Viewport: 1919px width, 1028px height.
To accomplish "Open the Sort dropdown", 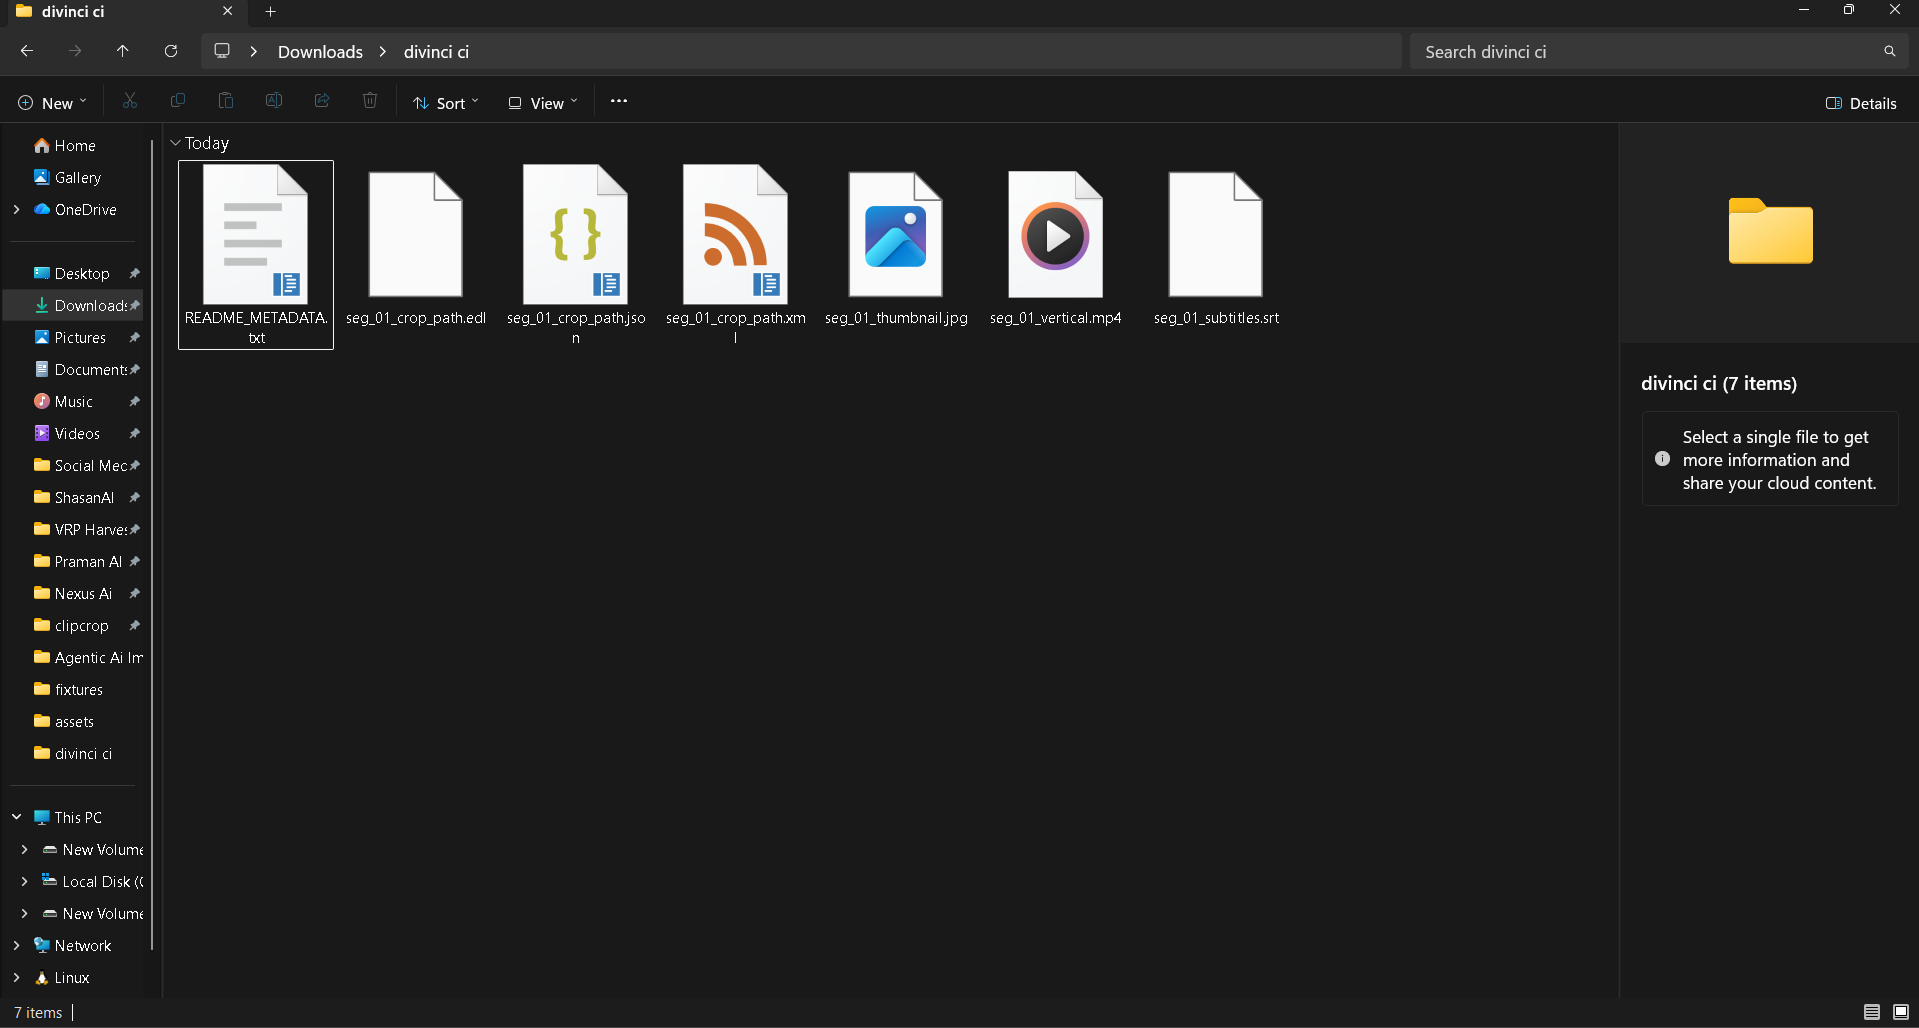I will (x=446, y=103).
